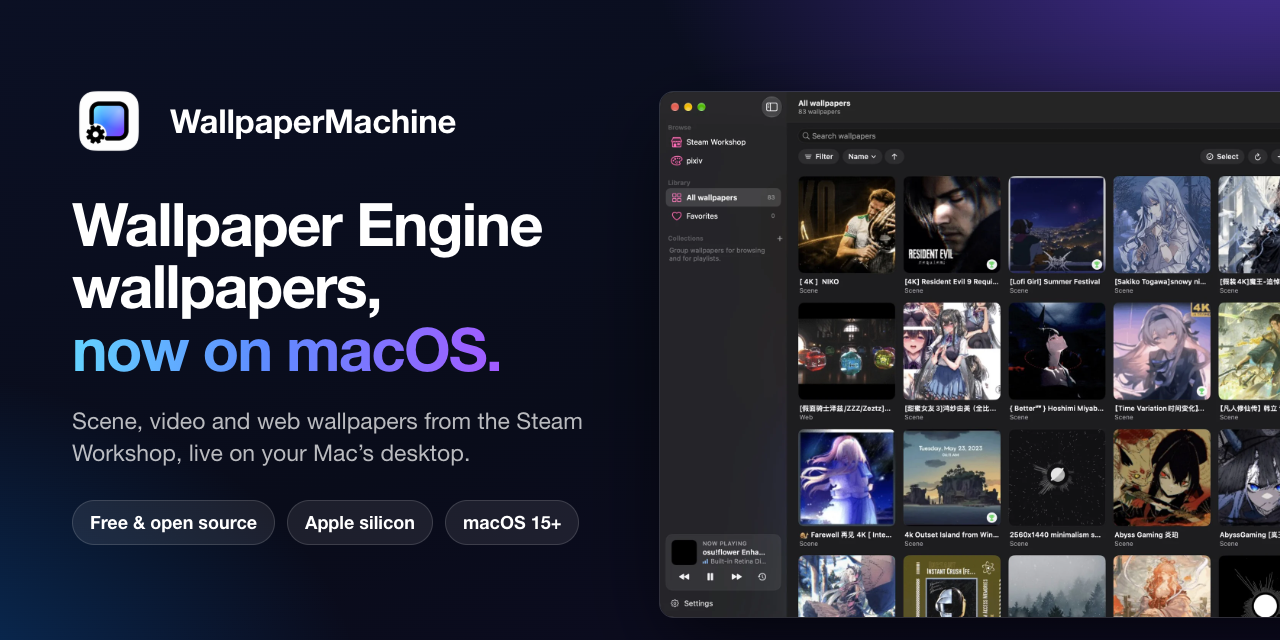Toggle sort direction with the up arrow
Image resolution: width=1280 pixels, height=640 pixels.
tap(894, 157)
